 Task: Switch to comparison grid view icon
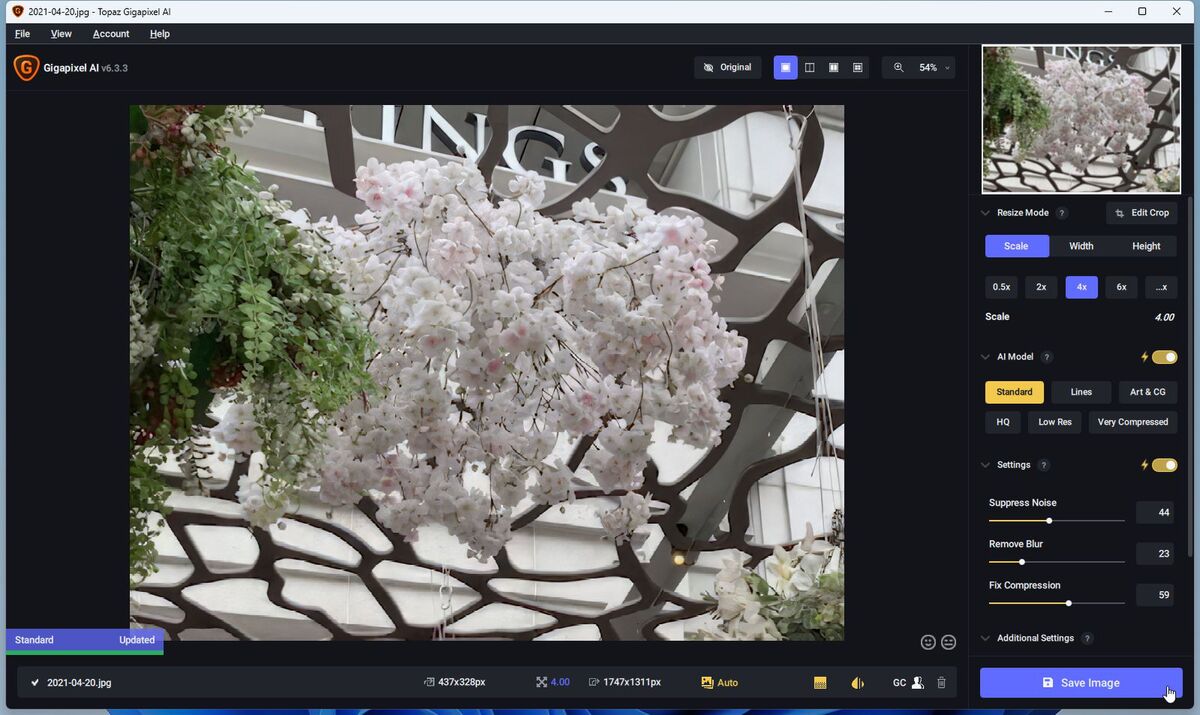coord(857,68)
